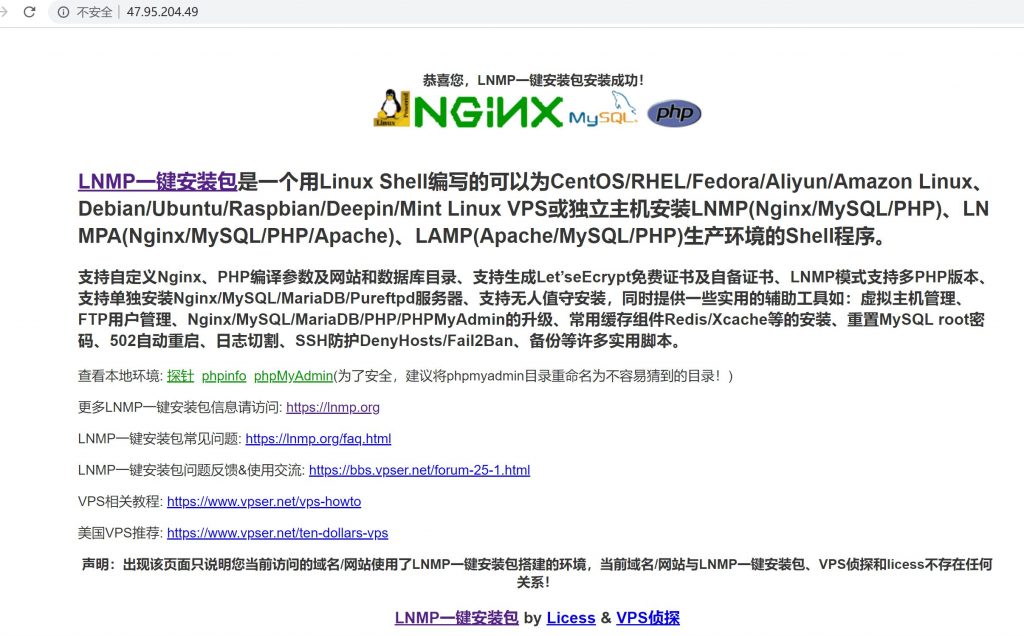Click the VPS相关教程: label
Image resolution: width=1024 pixels, height=636 pixels.
120,501
